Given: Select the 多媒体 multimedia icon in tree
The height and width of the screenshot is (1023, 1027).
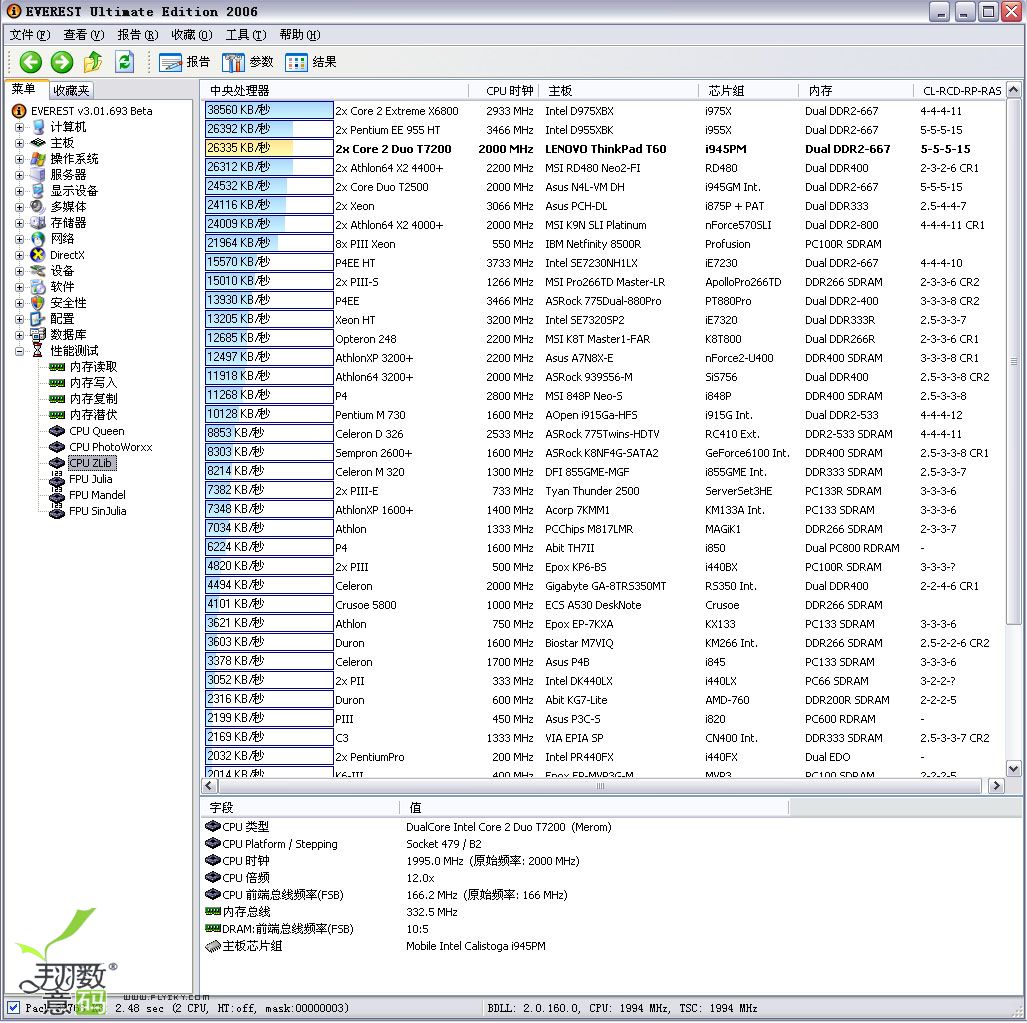Looking at the screenshot, I should pyautogui.click(x=38, y=207).
